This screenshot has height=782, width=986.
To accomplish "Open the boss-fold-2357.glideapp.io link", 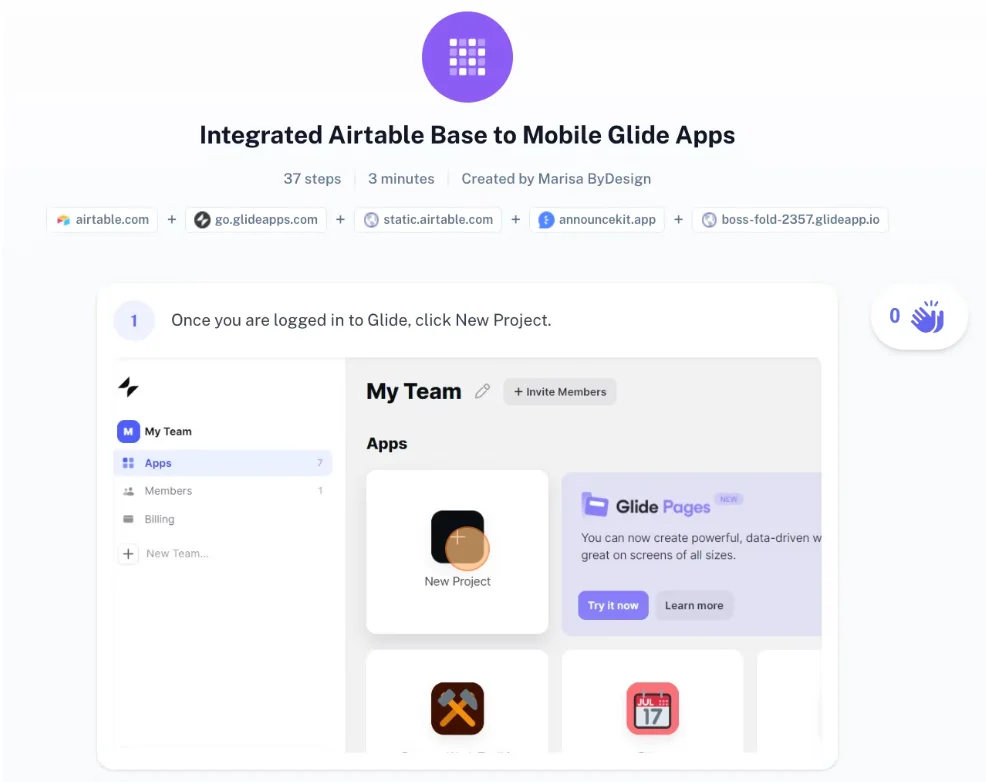I will point(790,219).
